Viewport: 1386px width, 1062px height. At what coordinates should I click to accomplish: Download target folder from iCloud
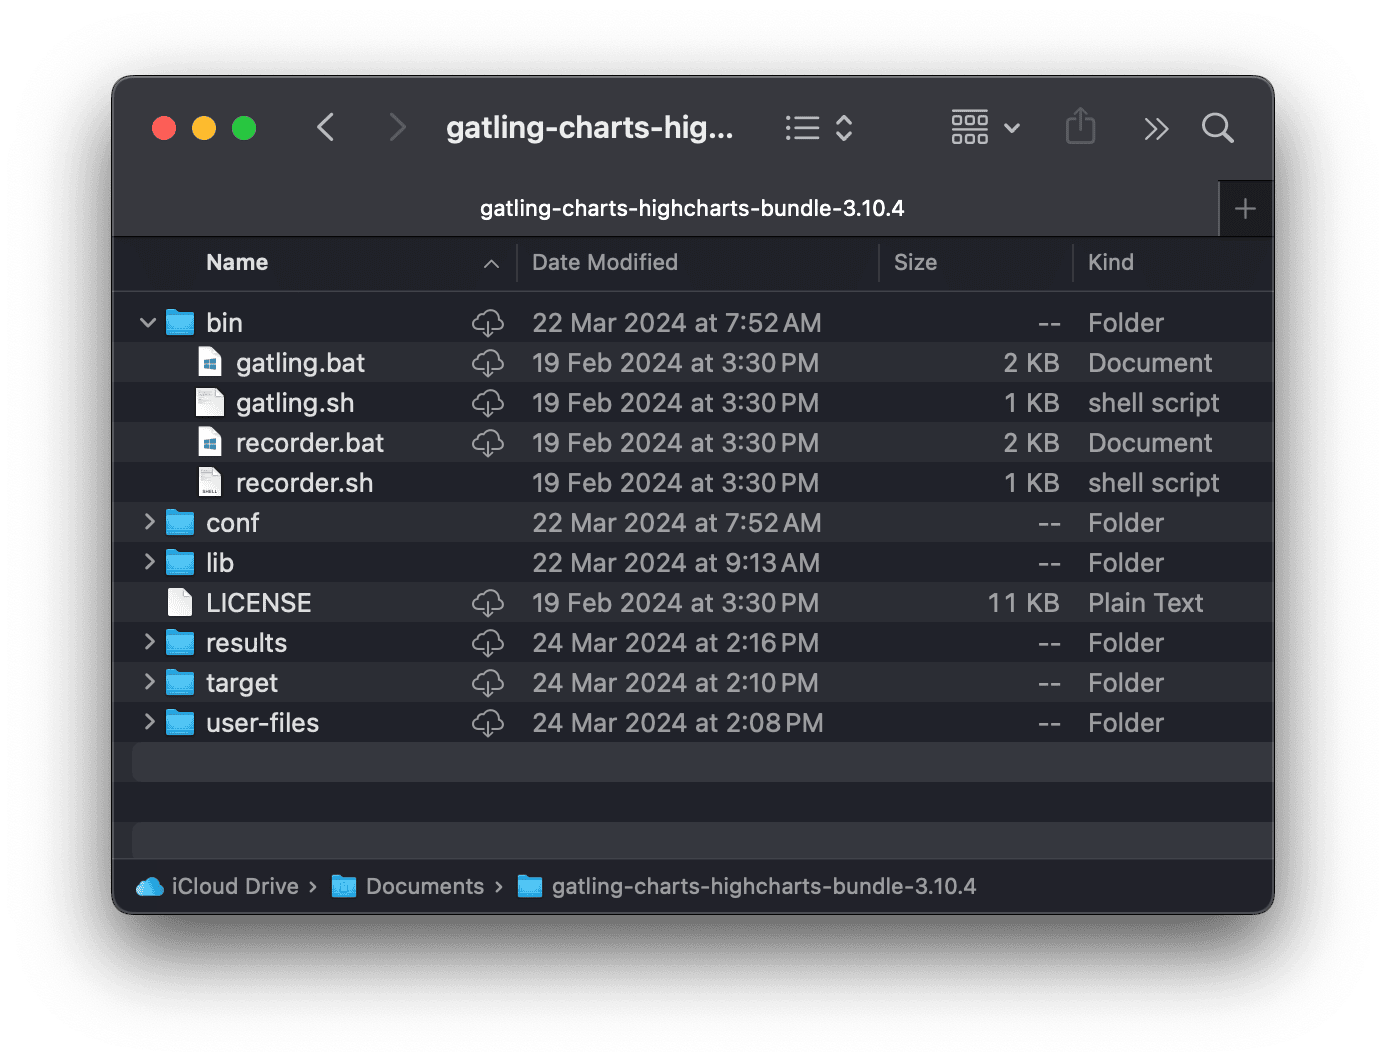click(x=488, y=683)
